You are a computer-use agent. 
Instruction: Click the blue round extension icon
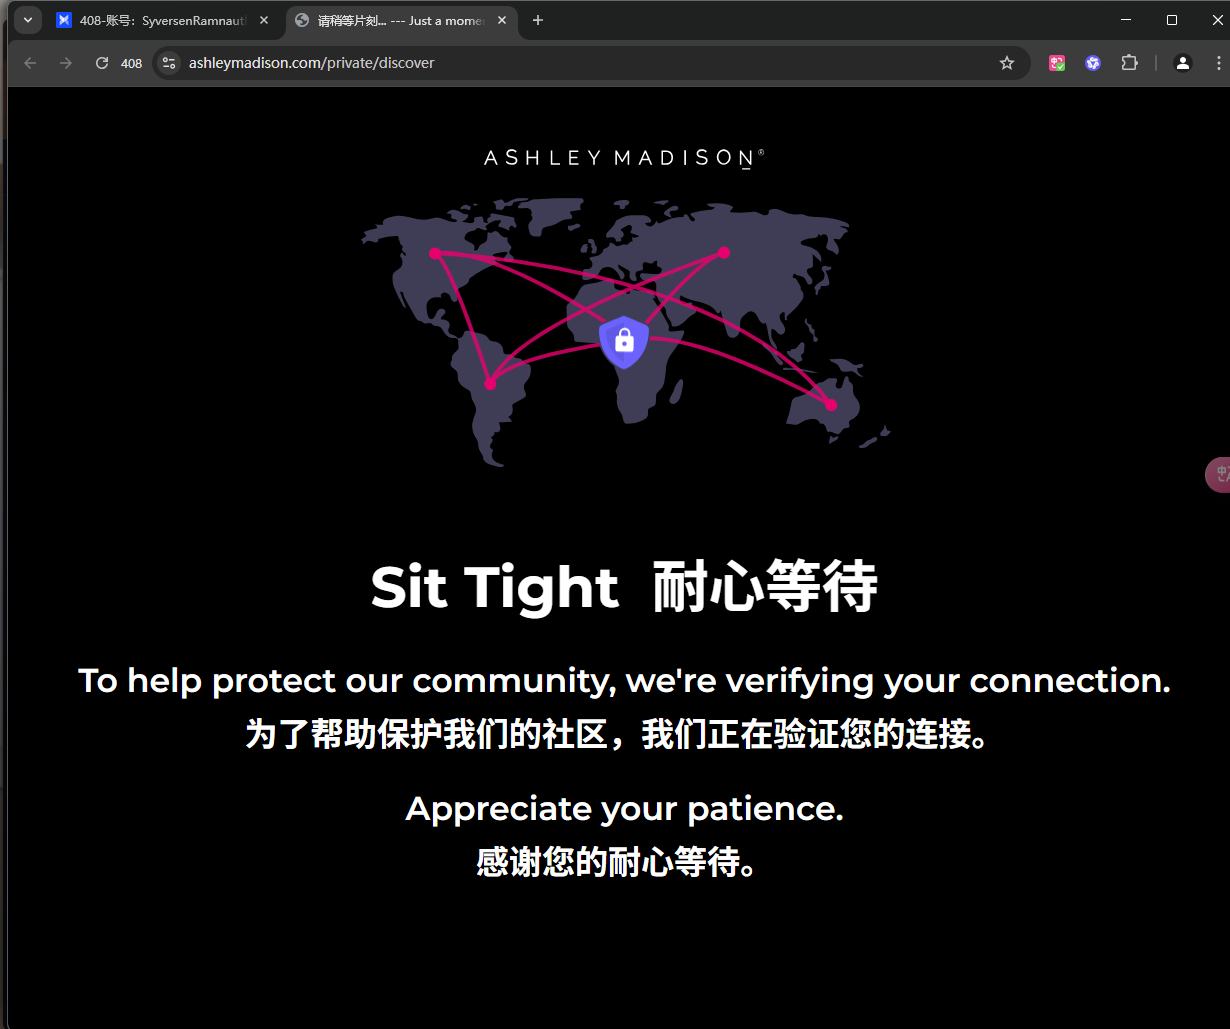(x=1093, y=63)
